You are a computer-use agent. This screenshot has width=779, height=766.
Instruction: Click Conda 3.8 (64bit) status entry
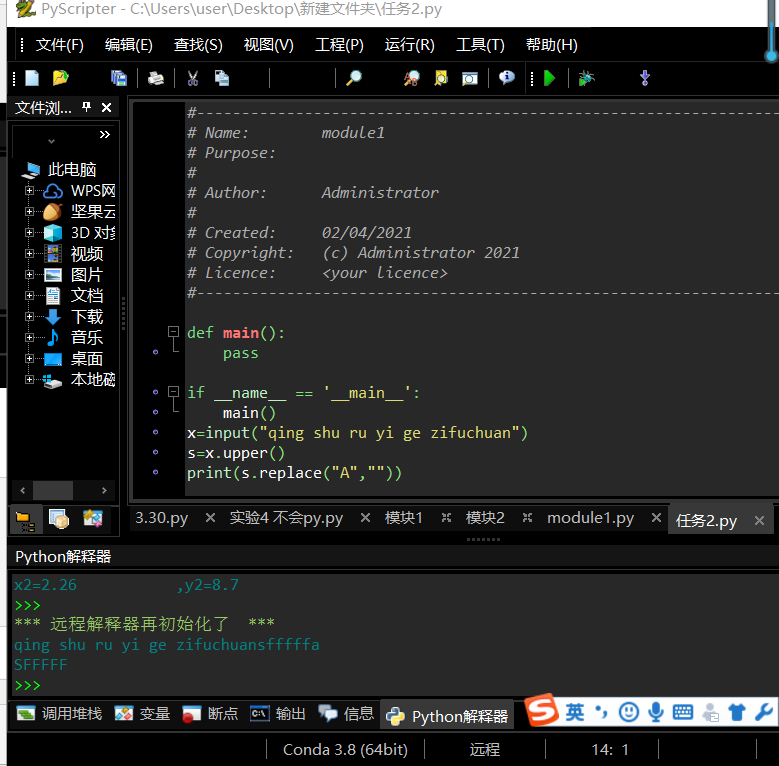(x=345, y=749)
